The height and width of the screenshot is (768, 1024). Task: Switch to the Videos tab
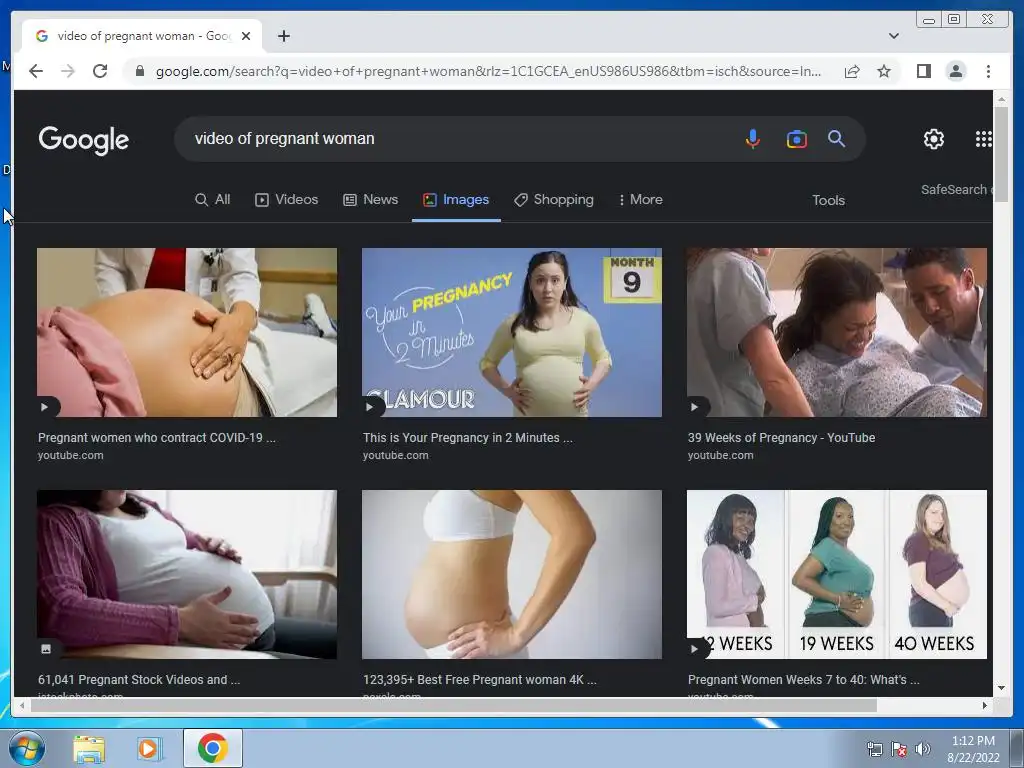click(x=287, y=199)
